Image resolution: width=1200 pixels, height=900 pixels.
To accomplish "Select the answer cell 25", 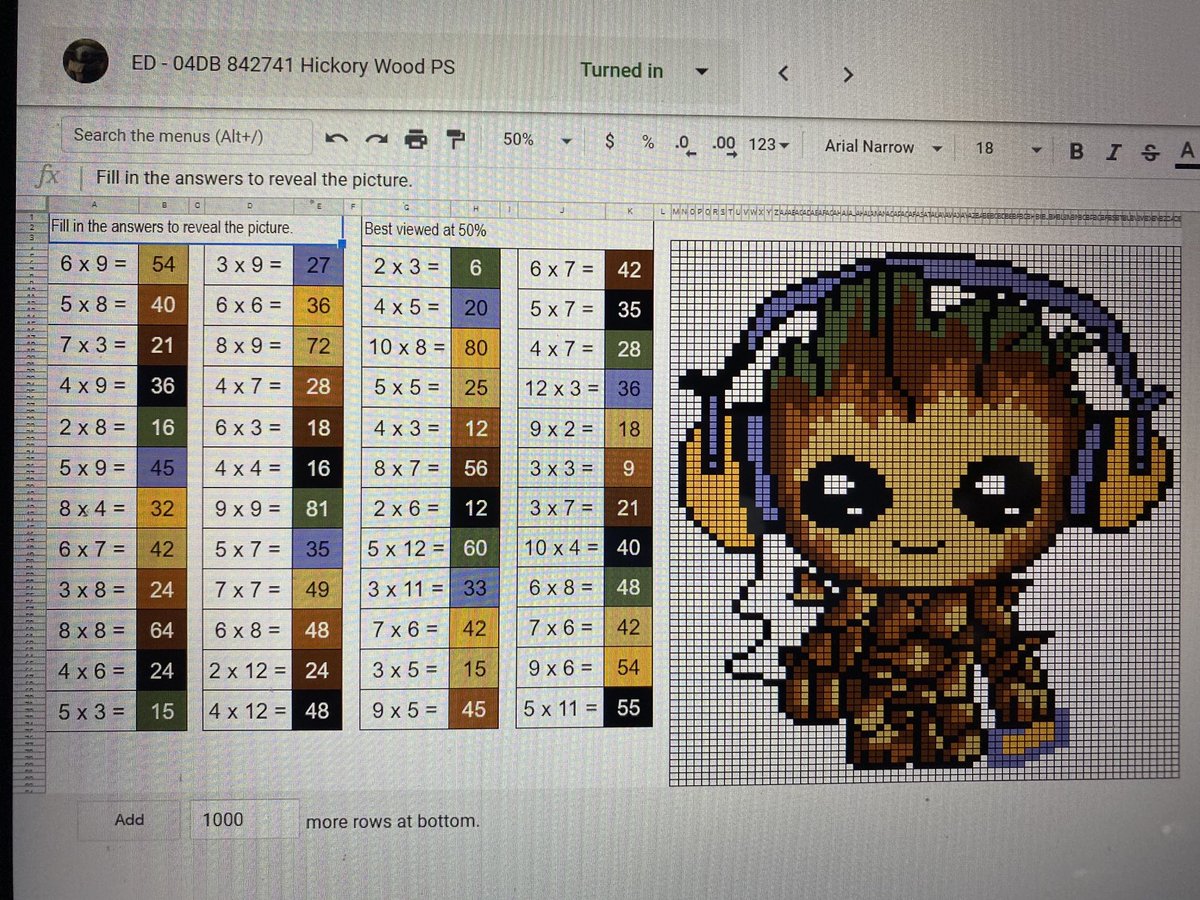I will point(475,388).
